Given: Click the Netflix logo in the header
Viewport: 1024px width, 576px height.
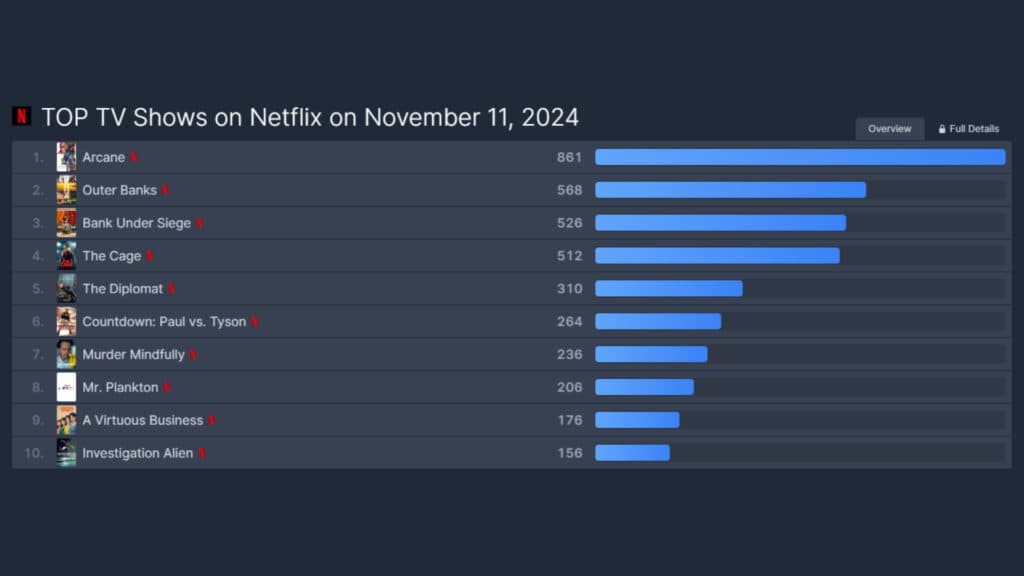Looking at the screenshot, I should pos(20,117).
